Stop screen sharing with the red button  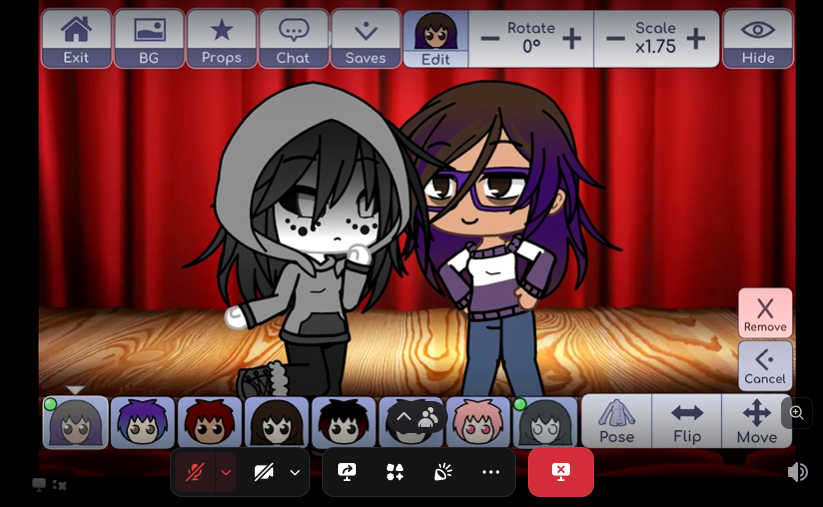click(x=561, y=472)
